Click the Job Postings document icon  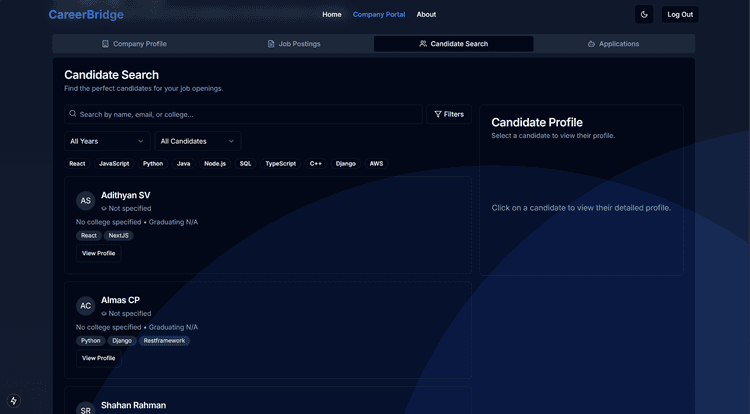point(271,44)
